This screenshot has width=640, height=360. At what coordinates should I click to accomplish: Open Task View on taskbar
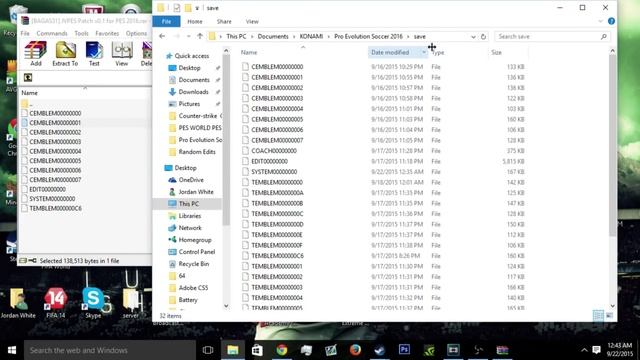point(208,350)
